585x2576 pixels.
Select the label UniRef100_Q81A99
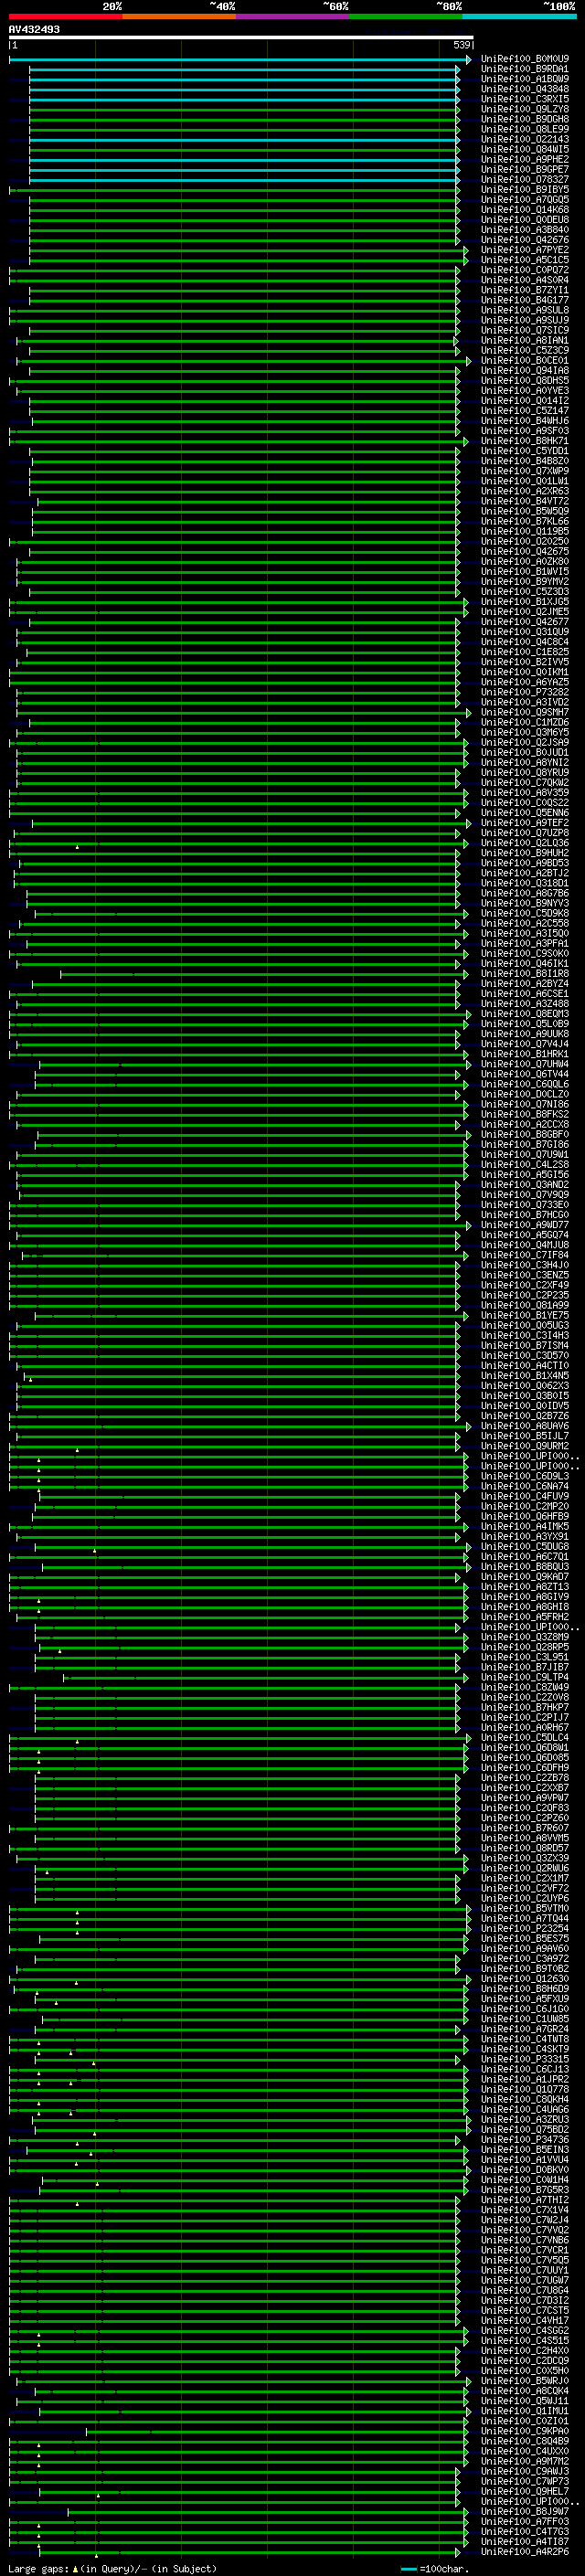click(525, 1305)
